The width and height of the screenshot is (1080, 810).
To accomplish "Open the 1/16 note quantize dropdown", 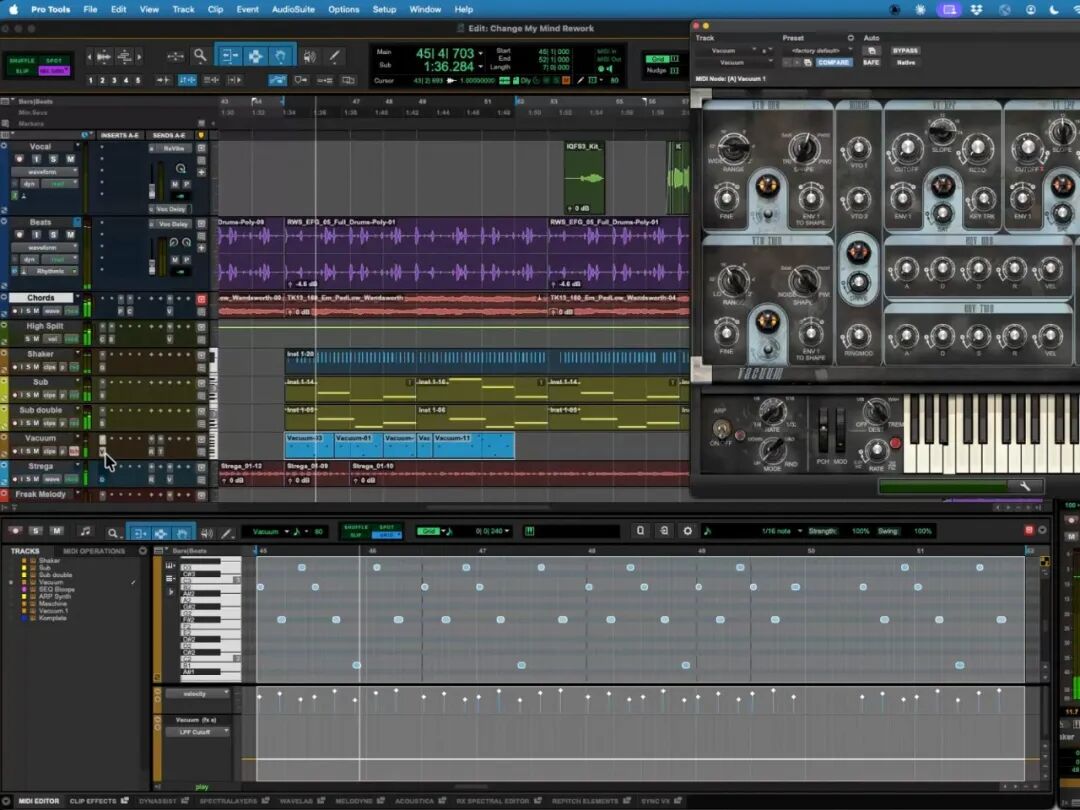I will 781,531.
